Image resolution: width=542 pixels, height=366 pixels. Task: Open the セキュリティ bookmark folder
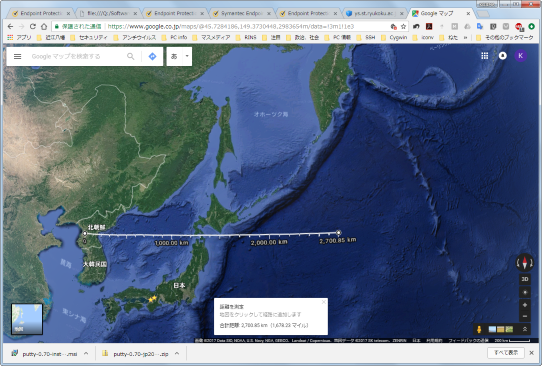(89, 37)
